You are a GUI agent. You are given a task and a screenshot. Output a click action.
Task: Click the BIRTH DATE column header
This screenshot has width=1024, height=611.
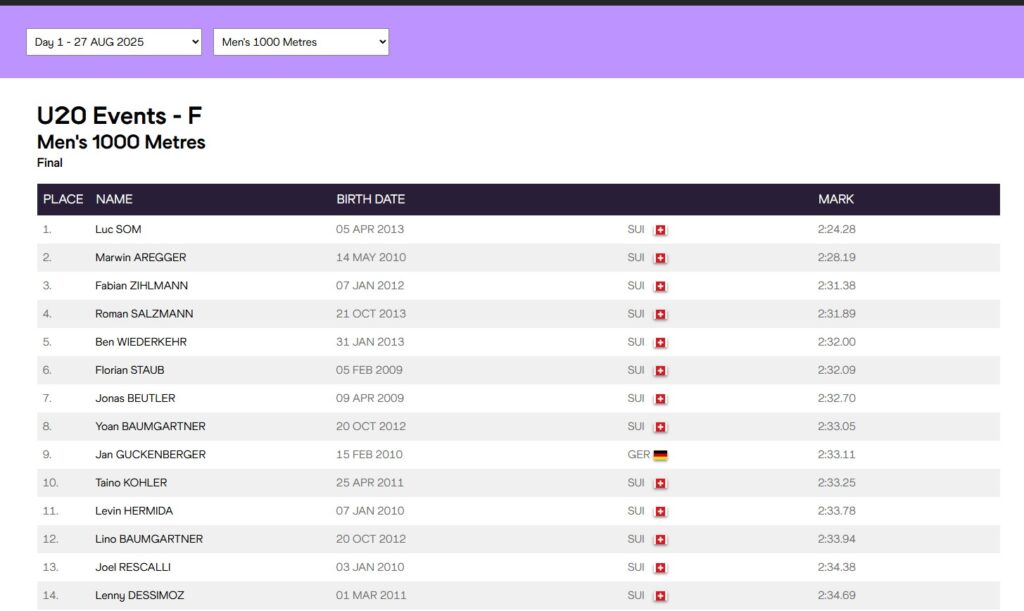370,199
